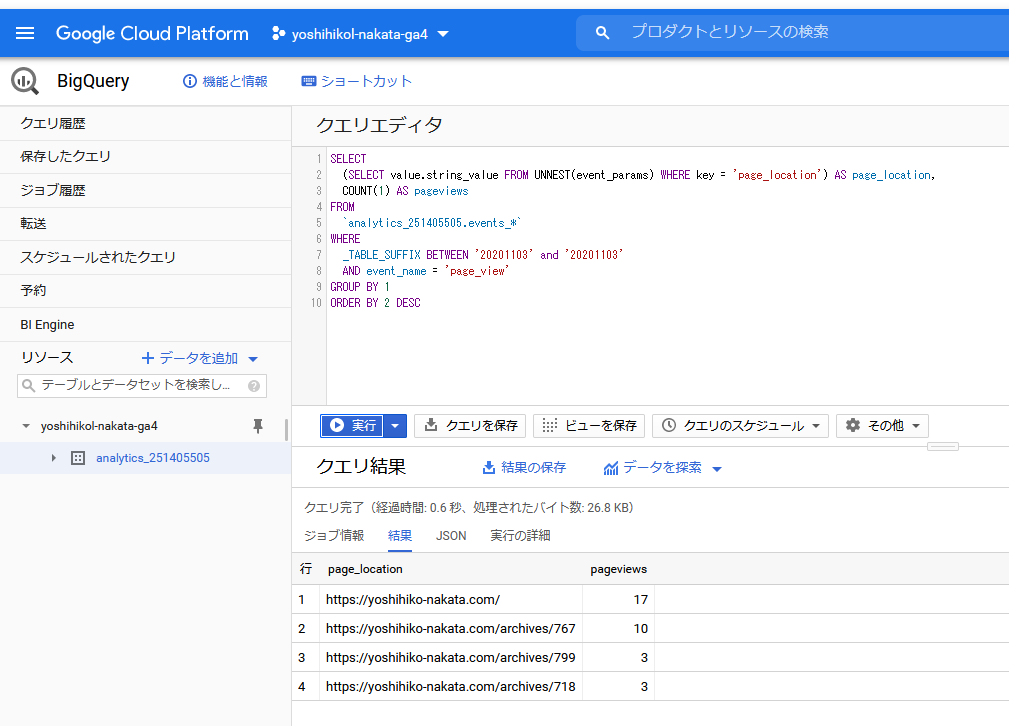Switch to 結果 tab
Viewport: 1009px width, 726px height.
pos(400,535)
